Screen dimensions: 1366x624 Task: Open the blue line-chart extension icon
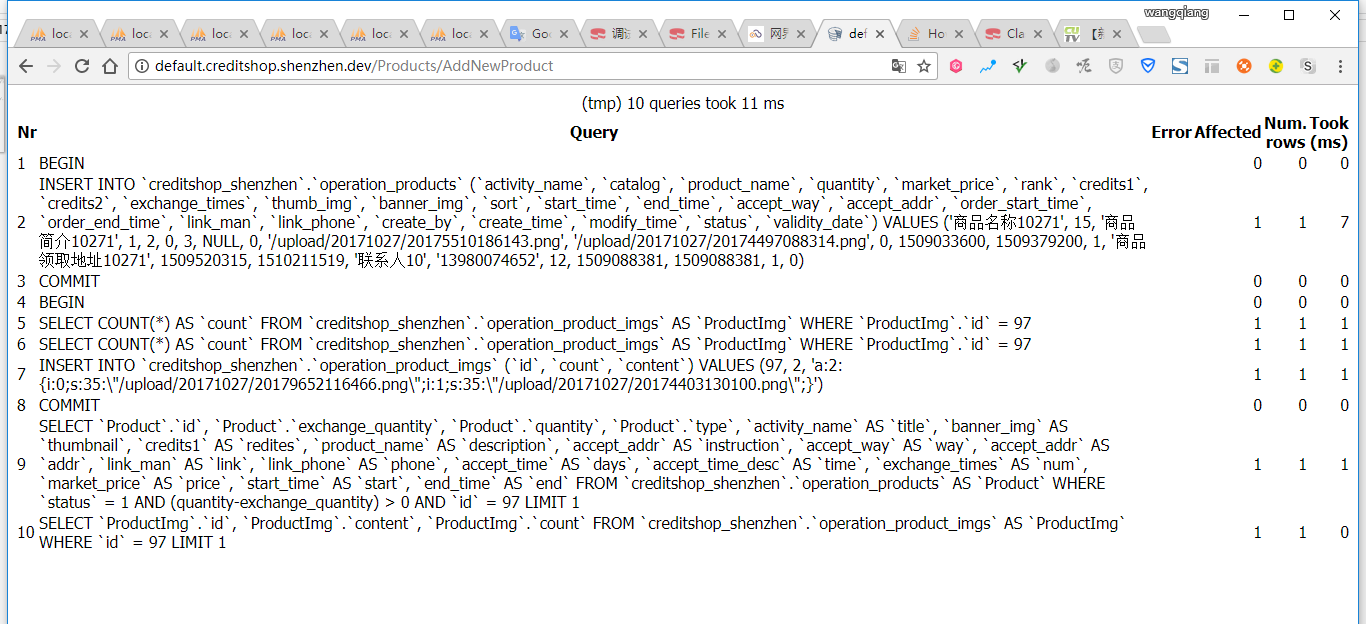(988, 66)
